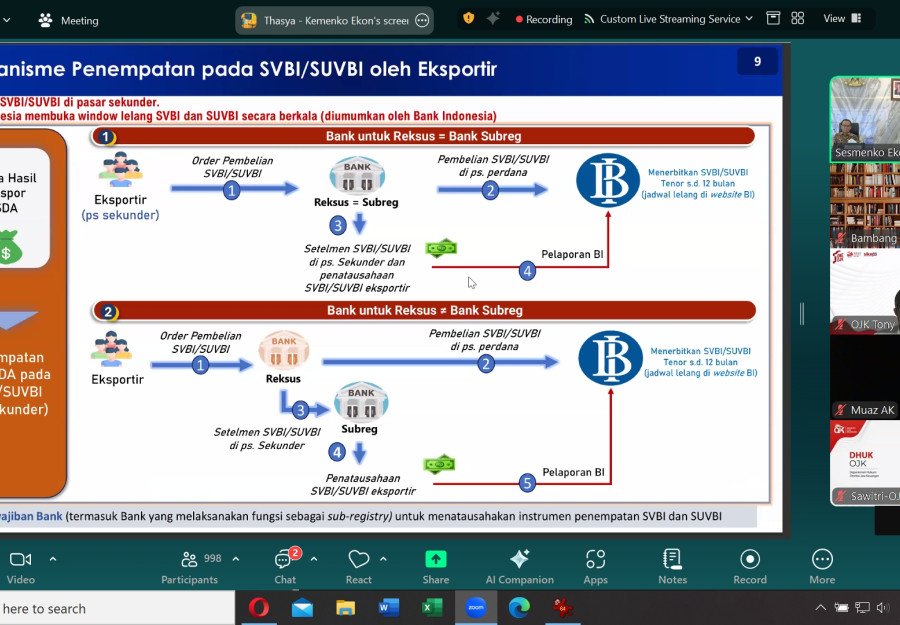Open the React heart menu
Viewport: 900px width, 625px height.
(x=359, y=566)
